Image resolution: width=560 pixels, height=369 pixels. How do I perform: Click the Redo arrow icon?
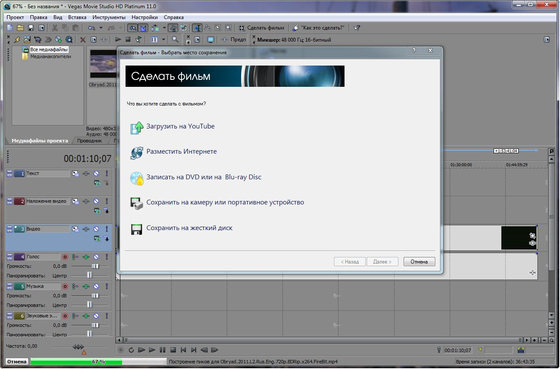point(111,28)
